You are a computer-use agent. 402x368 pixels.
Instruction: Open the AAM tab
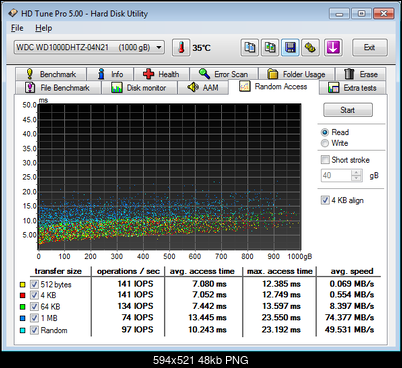coord(203,88)
